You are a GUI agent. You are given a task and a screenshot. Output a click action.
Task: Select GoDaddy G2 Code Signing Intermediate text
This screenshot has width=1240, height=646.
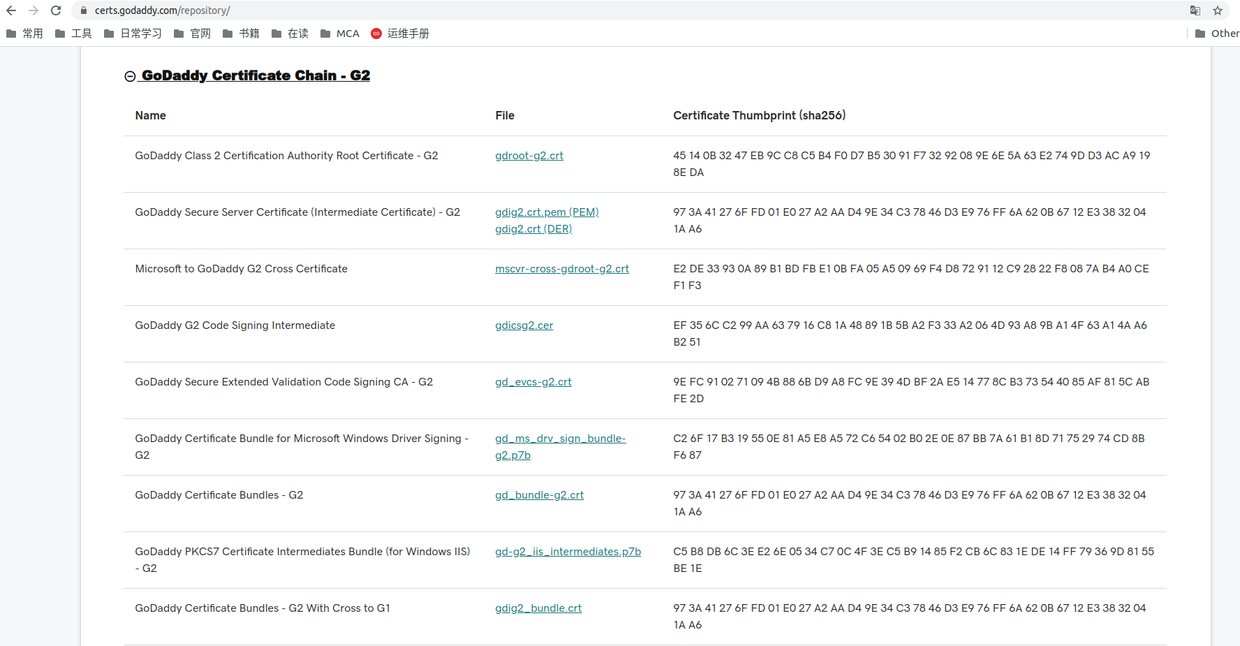coord(235,325)
